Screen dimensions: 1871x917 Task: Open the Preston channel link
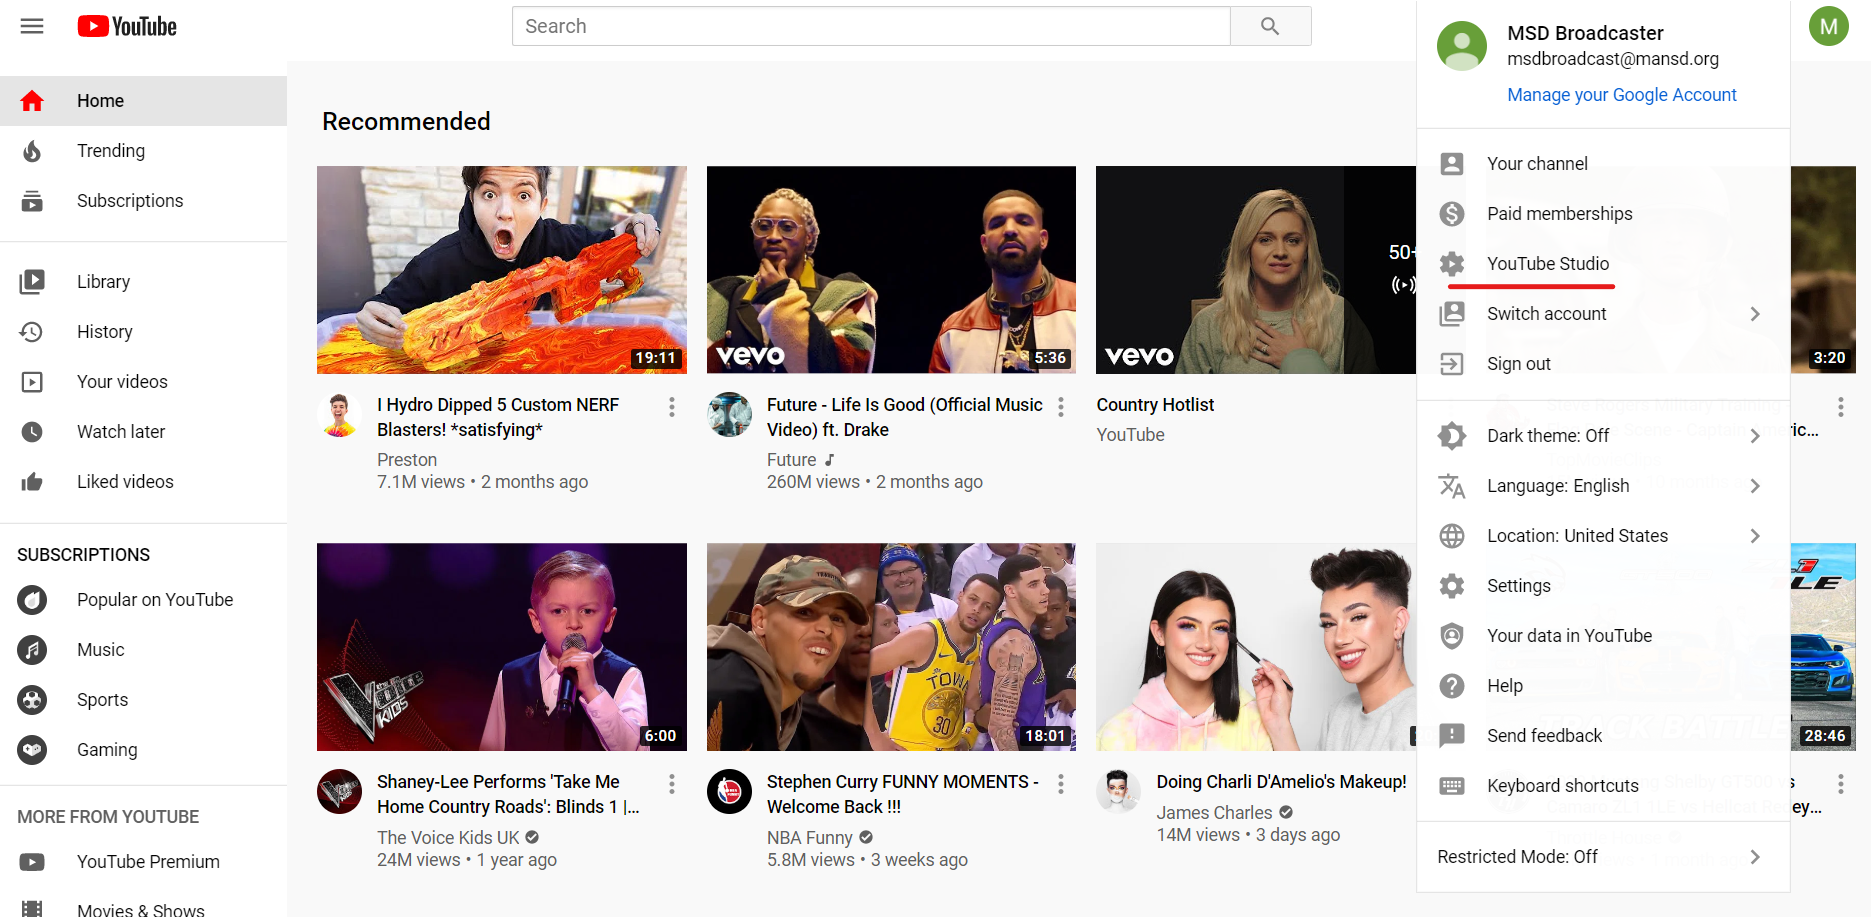pos(407,460)
